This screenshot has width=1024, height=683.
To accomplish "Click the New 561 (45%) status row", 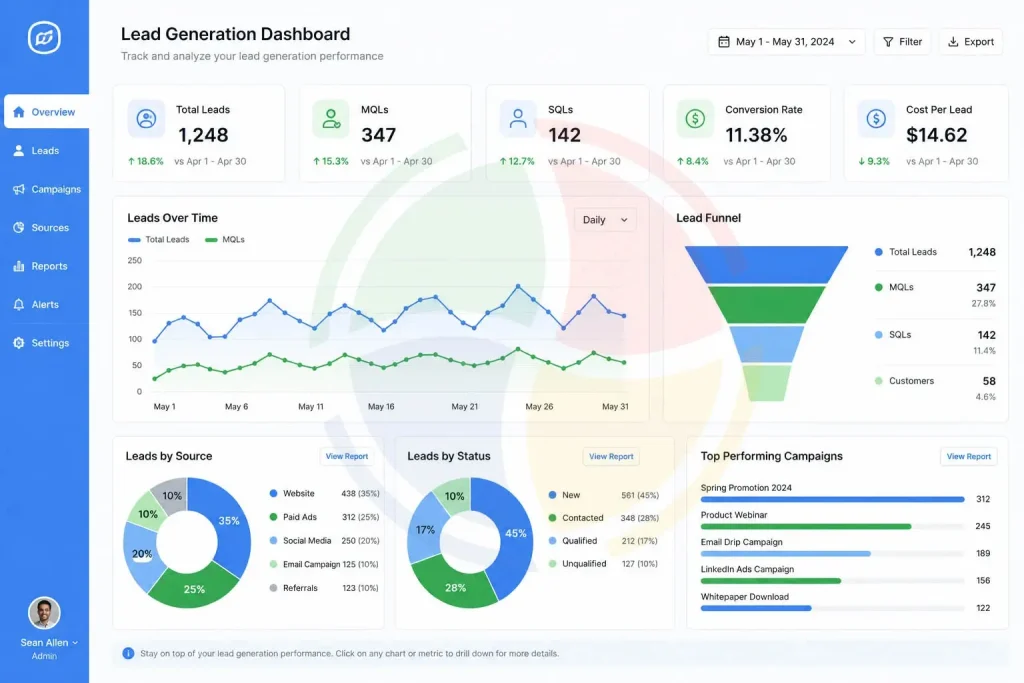I will pyautogui.click(x=604, y=495).
